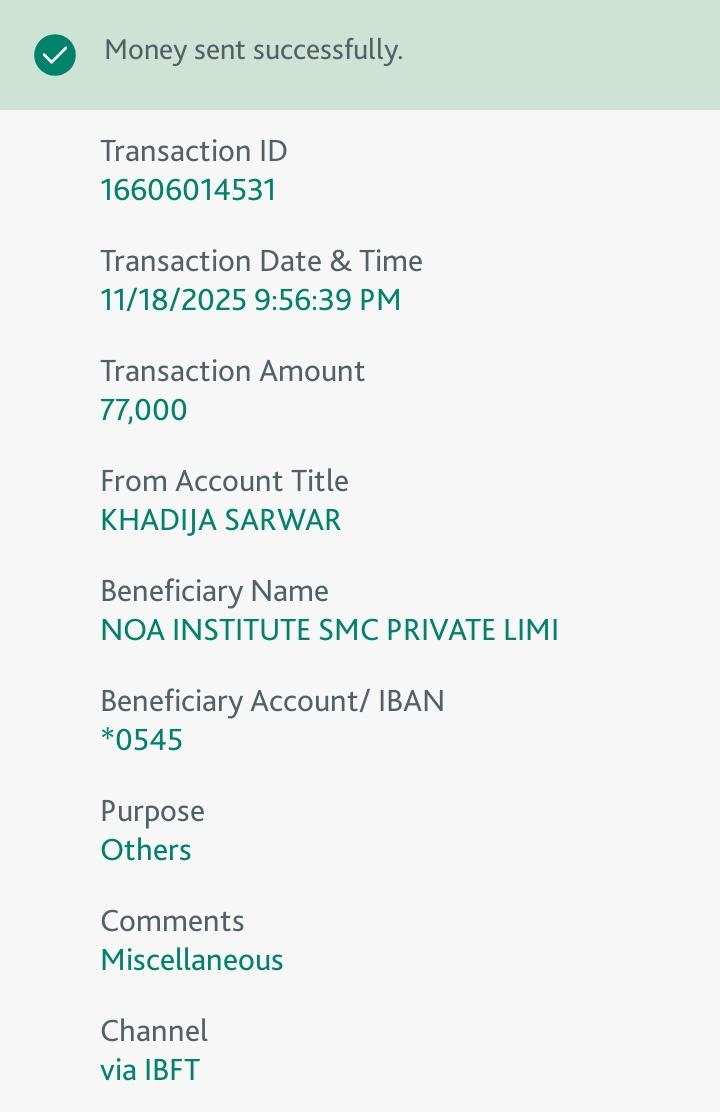Click the Transaction Amount label

click(232, 371)
